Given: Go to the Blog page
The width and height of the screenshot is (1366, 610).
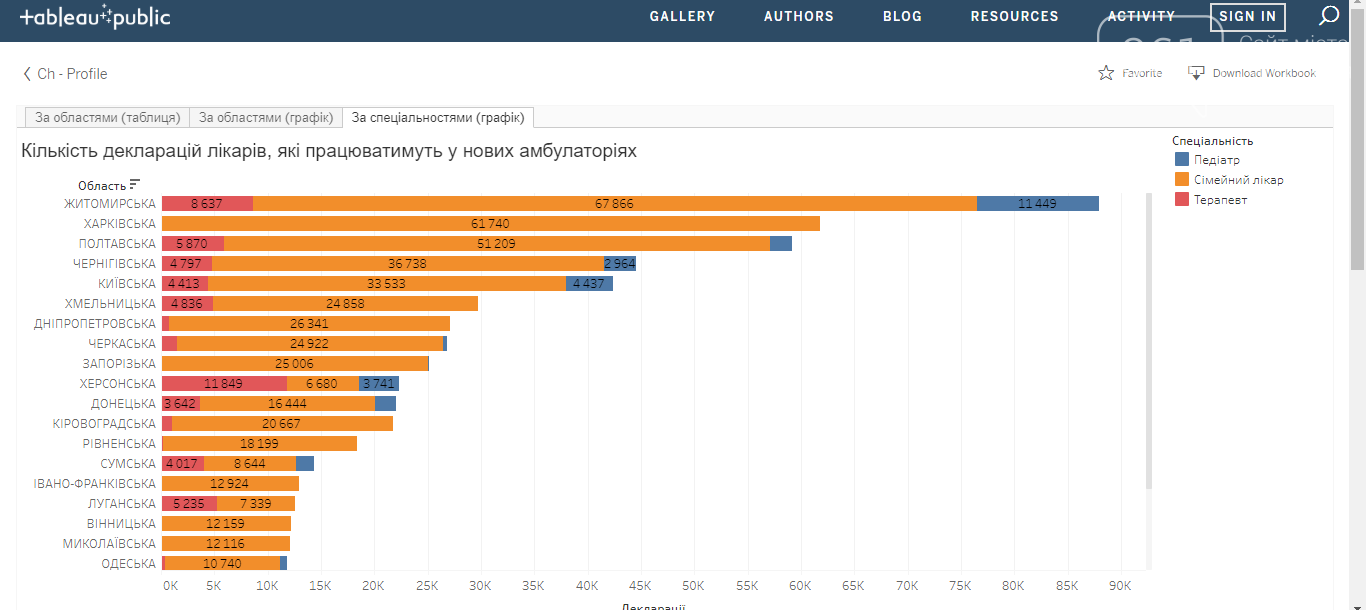Looking at the screenshot, I should pyautogui.click(x=902, y=16).
